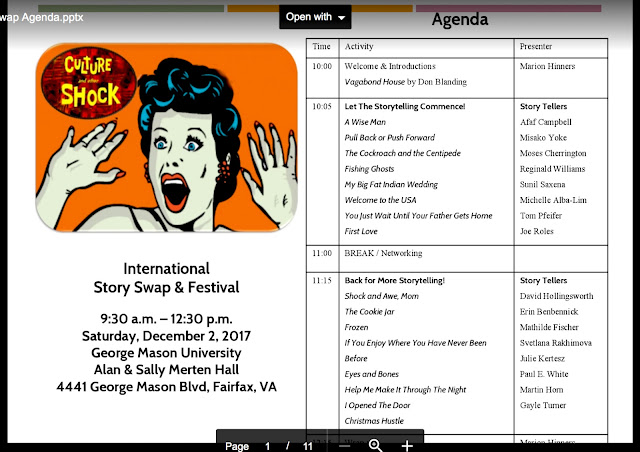Click the total page count 11

(308, 446)
